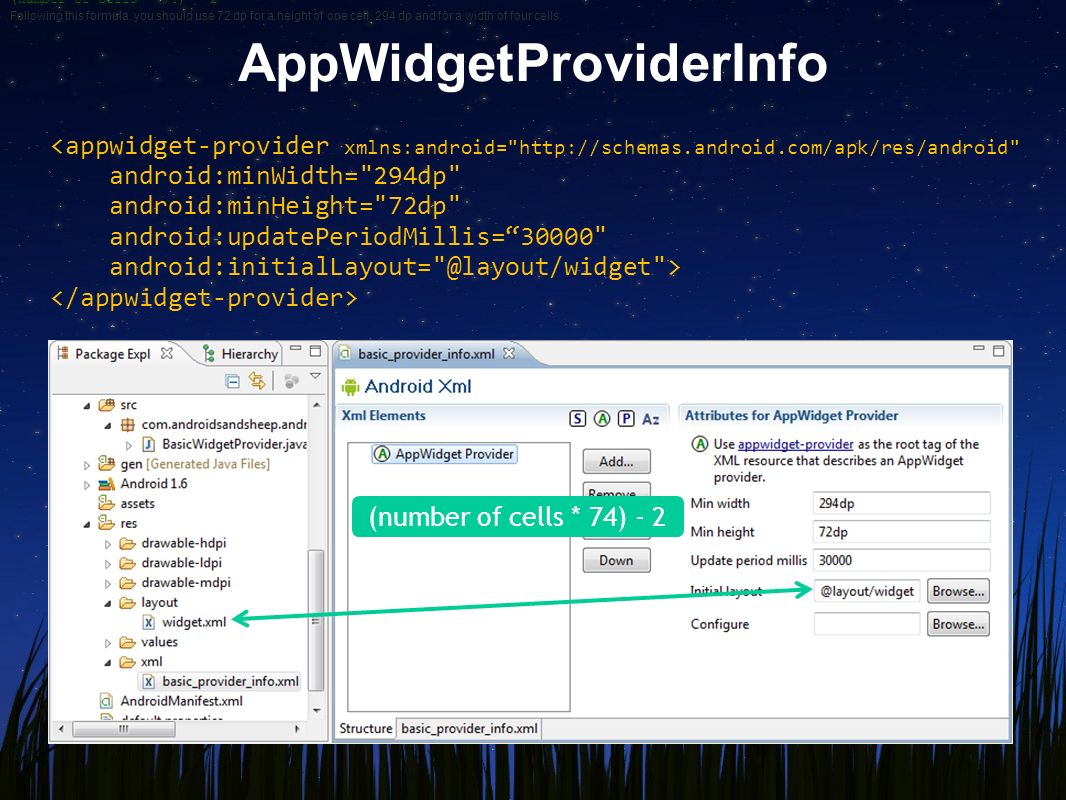Select AppWidget Provider in Xml Elements list
Screen dimensions: 1066x800
click(x=445, y=454)
